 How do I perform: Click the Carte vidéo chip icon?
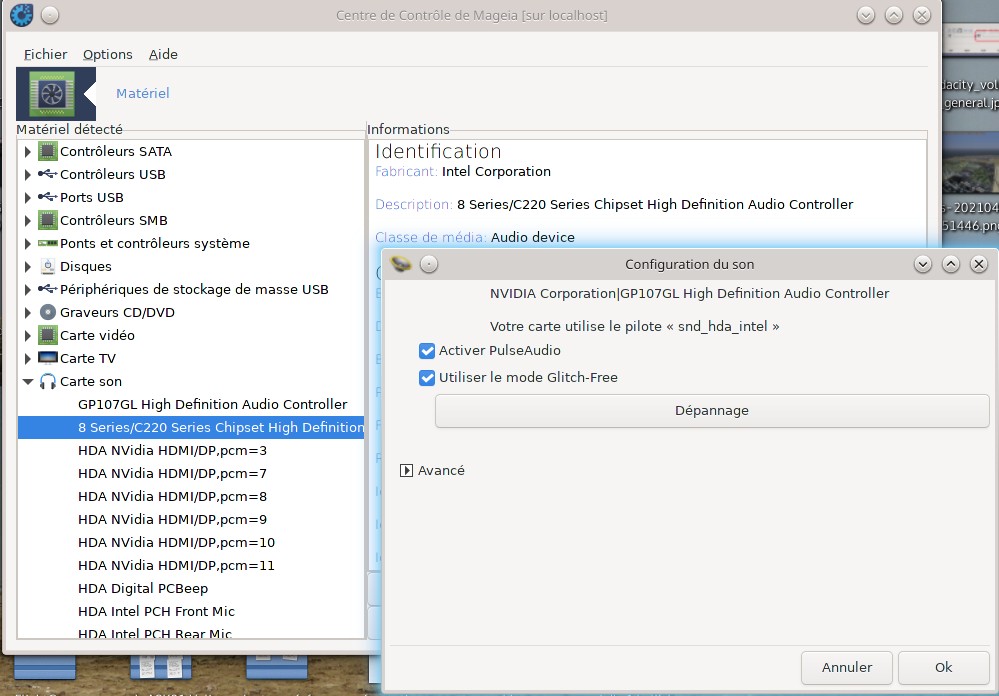[48, 335]
